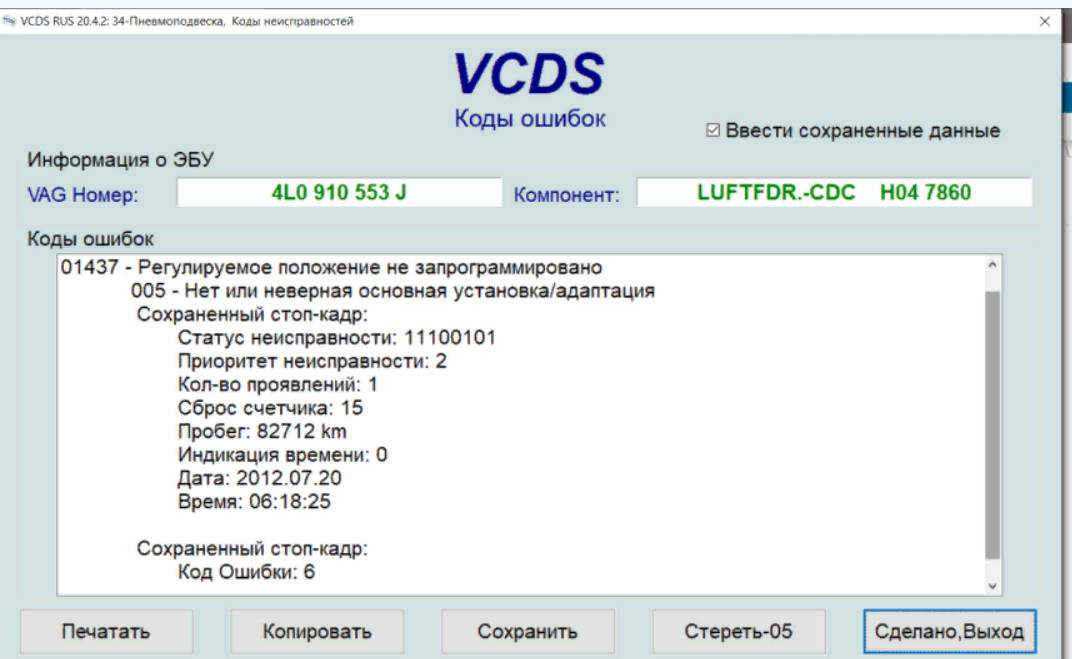Select line 005 Нет или неверная основная установка
The height and width of the screenshot is (659, 1072).
coord(392,291)
